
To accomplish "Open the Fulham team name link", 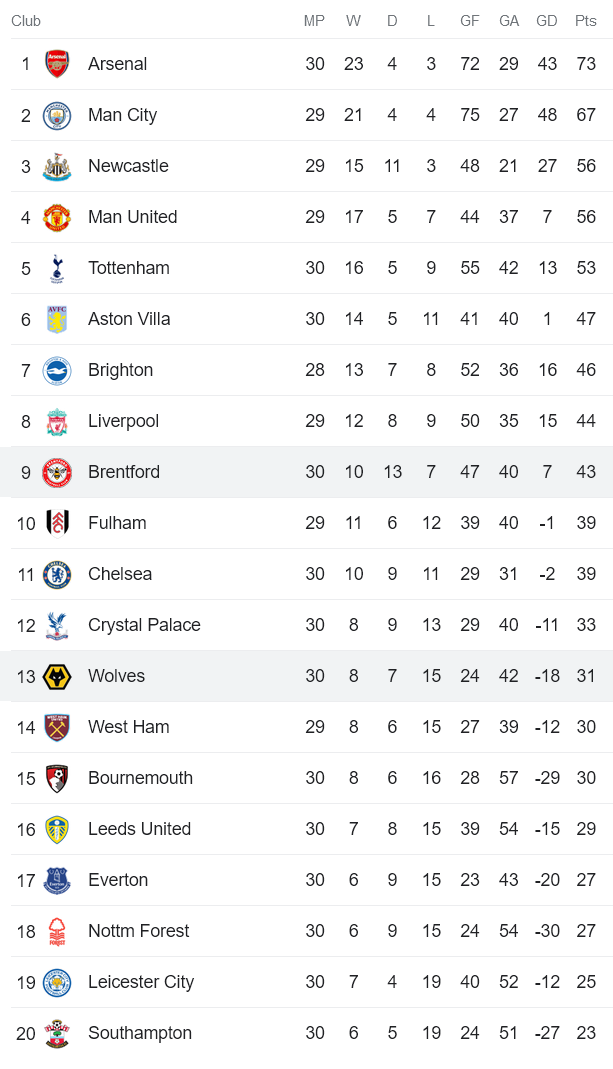I will [x=117, y=523].
